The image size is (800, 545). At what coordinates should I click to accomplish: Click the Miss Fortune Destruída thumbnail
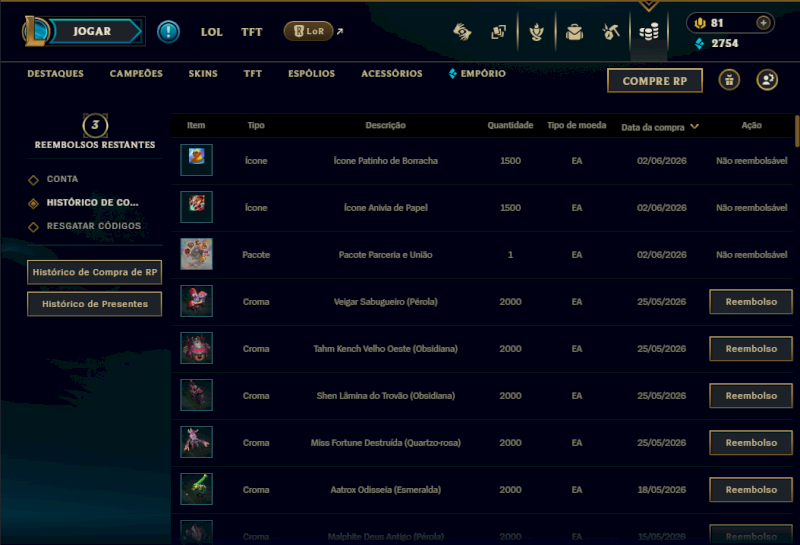[196, 442]
